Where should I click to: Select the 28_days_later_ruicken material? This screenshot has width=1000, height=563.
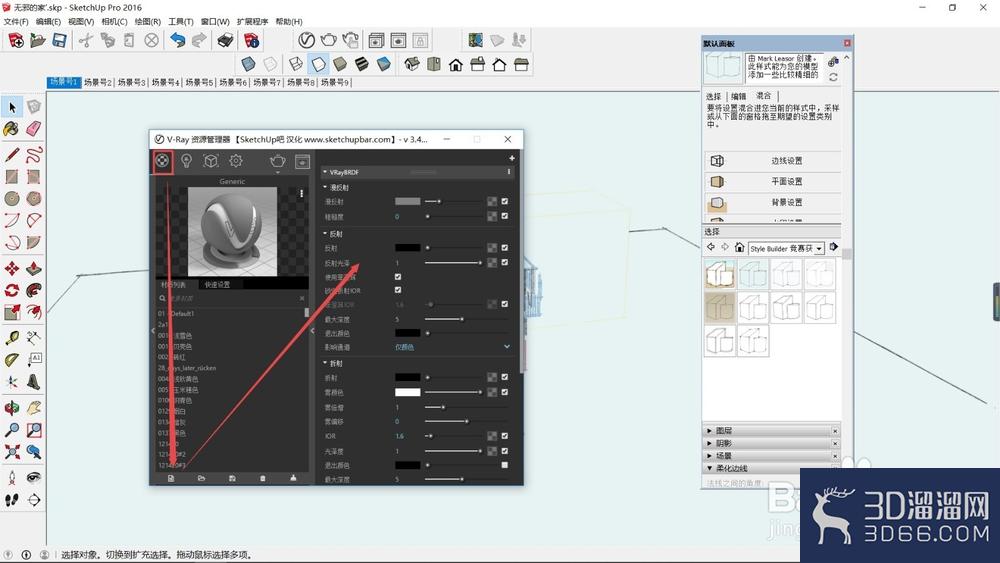pyautogui.click(x=187, y=368)
